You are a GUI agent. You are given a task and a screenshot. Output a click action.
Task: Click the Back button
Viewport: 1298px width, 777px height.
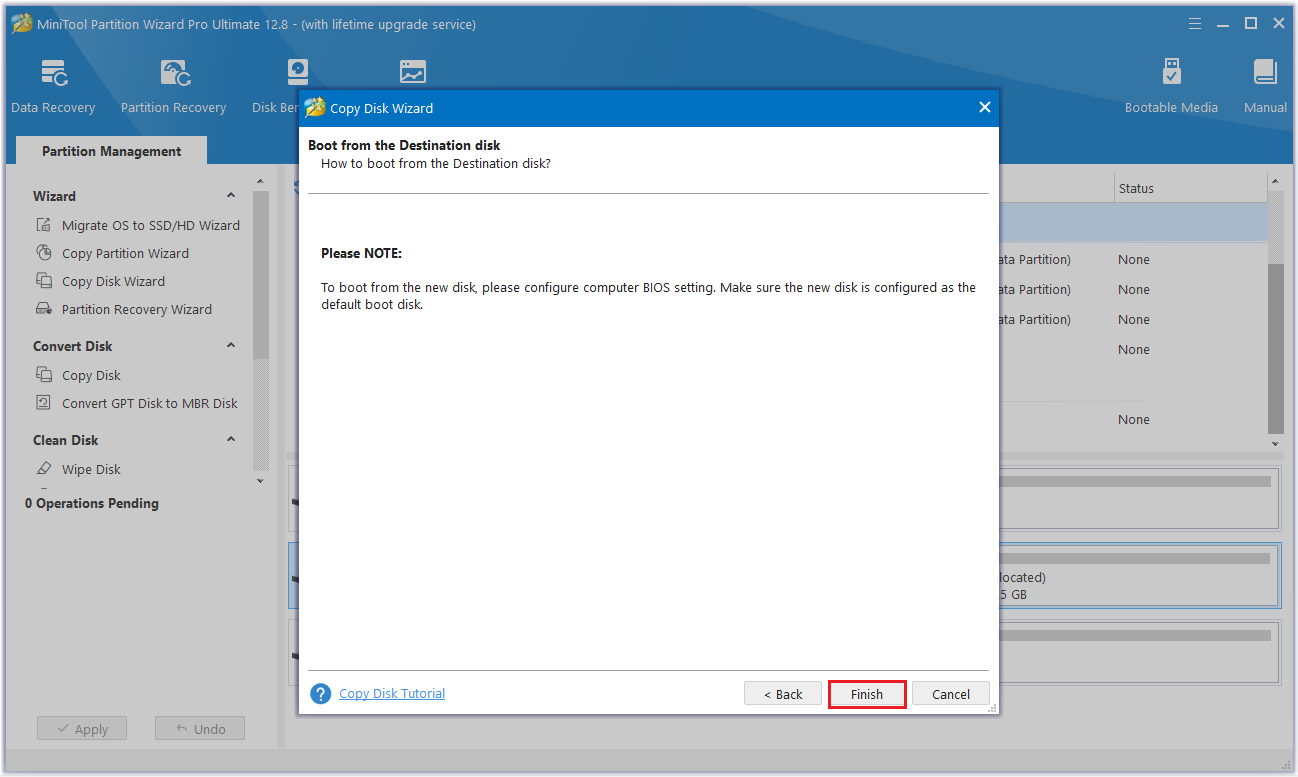click(x=783, y=694)
